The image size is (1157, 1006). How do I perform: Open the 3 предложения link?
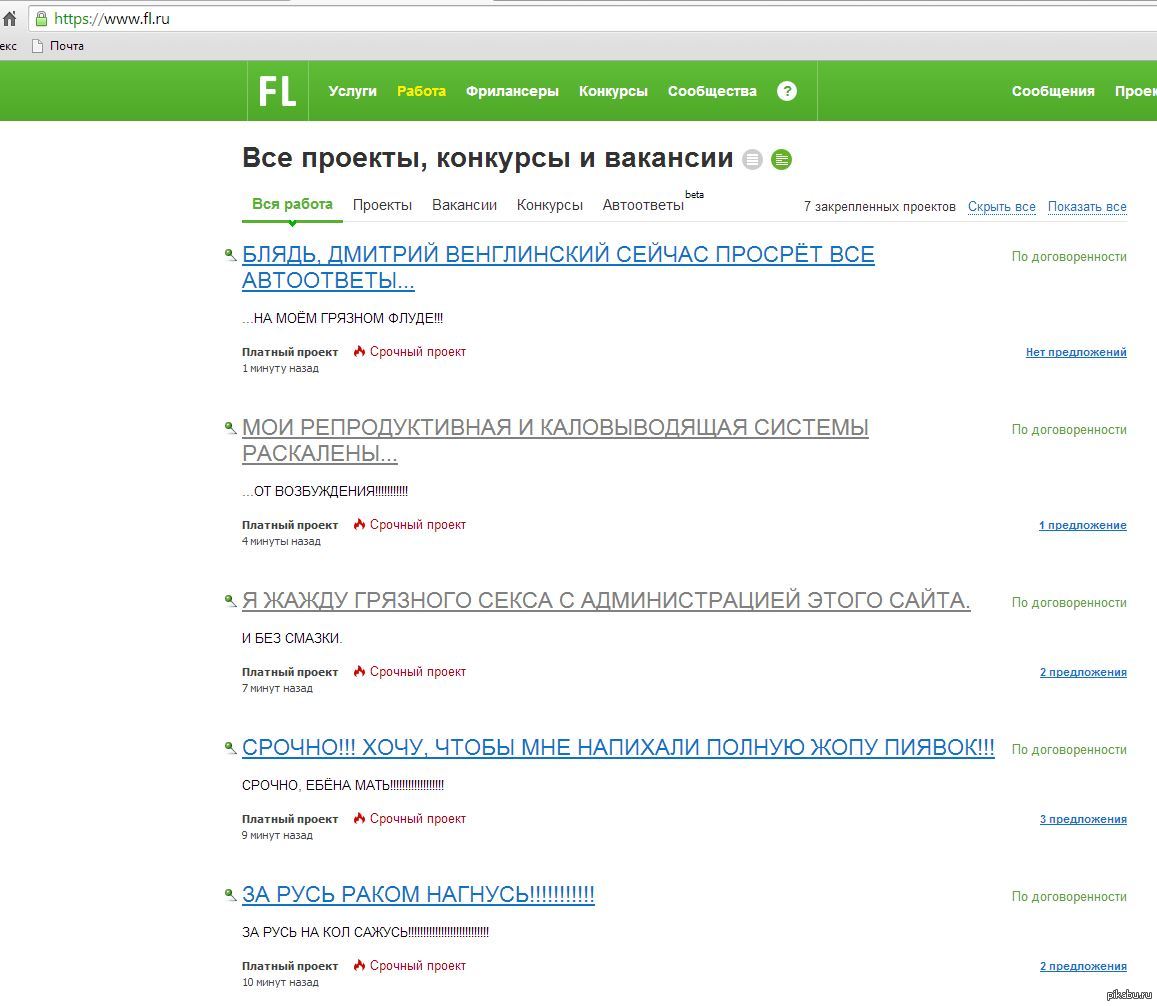(1083, 819)
